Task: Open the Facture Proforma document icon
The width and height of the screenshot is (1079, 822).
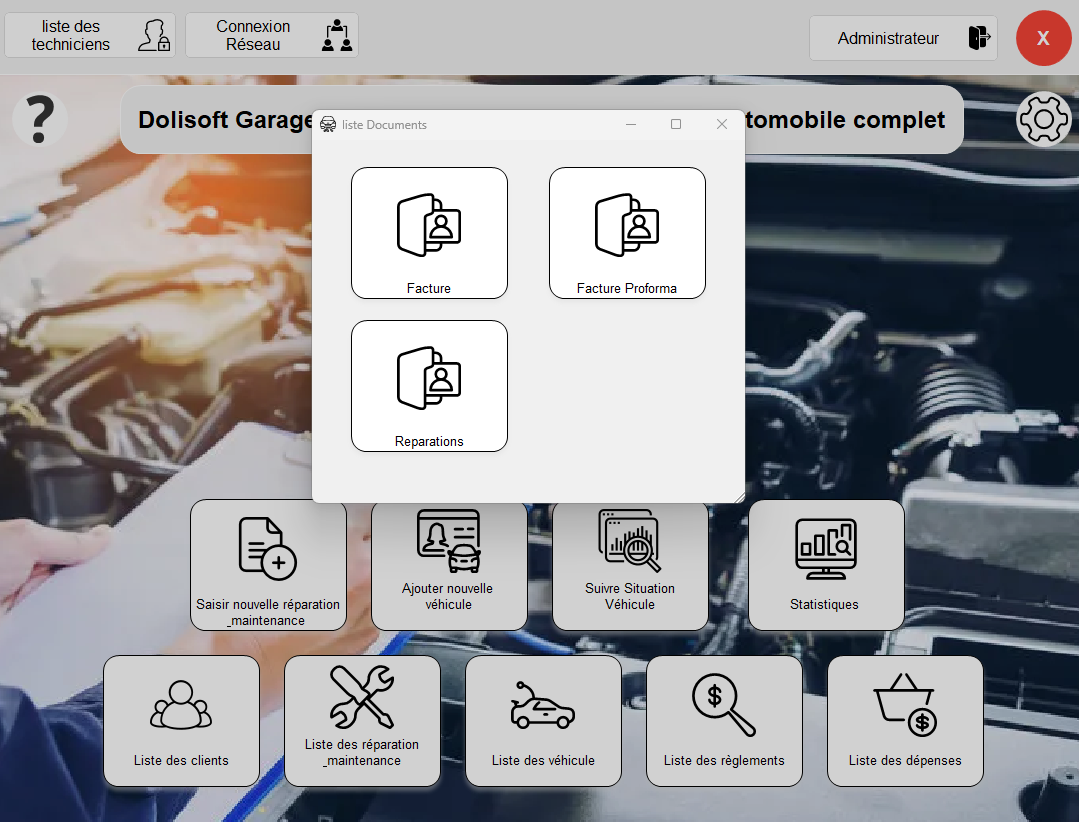Action: (627, 232)
